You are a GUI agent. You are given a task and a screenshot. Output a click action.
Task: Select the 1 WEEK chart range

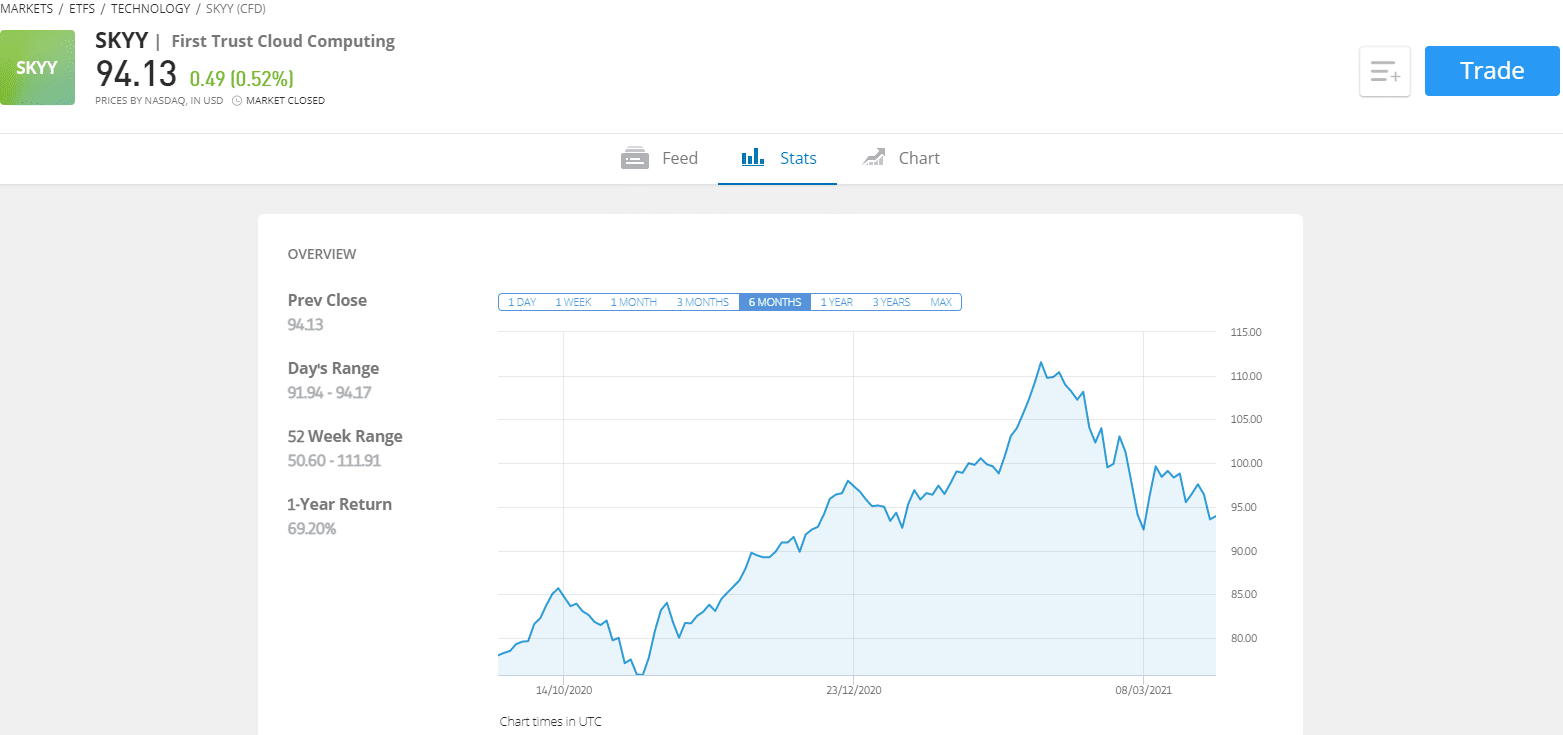pos(574,302)
